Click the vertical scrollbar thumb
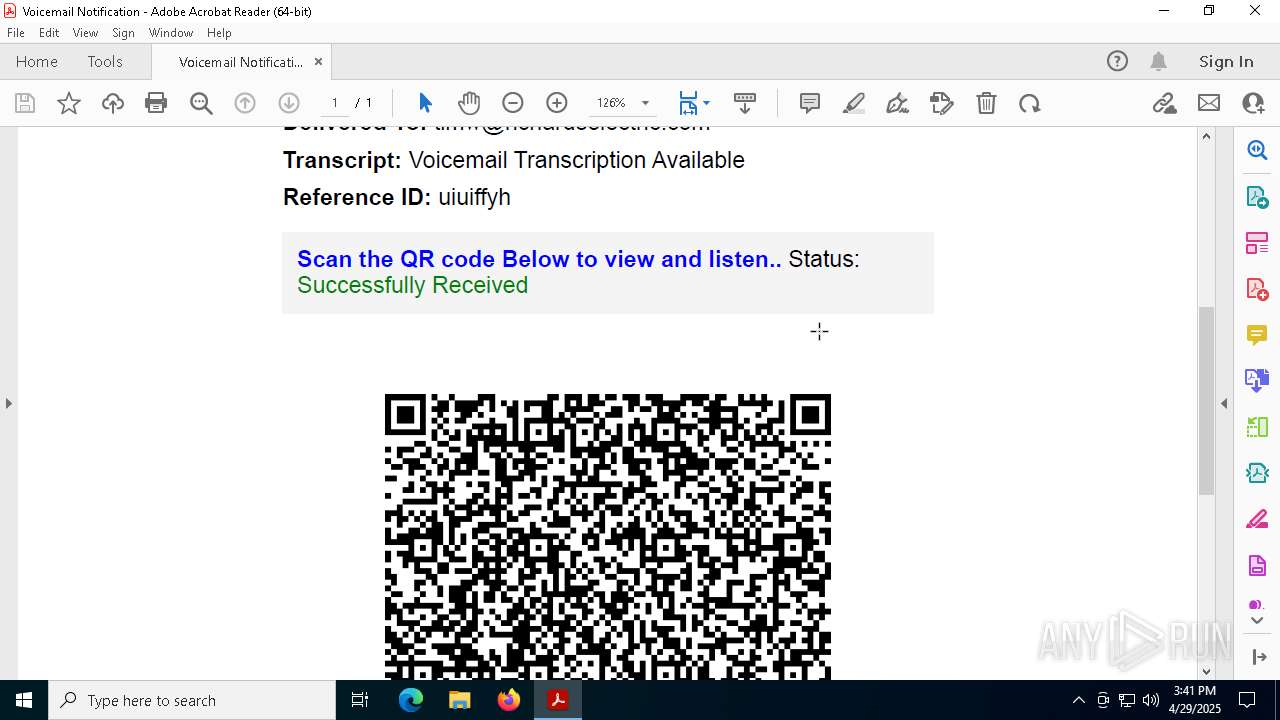Viewport: 1280px width, 720px height. pos(1206,400)
